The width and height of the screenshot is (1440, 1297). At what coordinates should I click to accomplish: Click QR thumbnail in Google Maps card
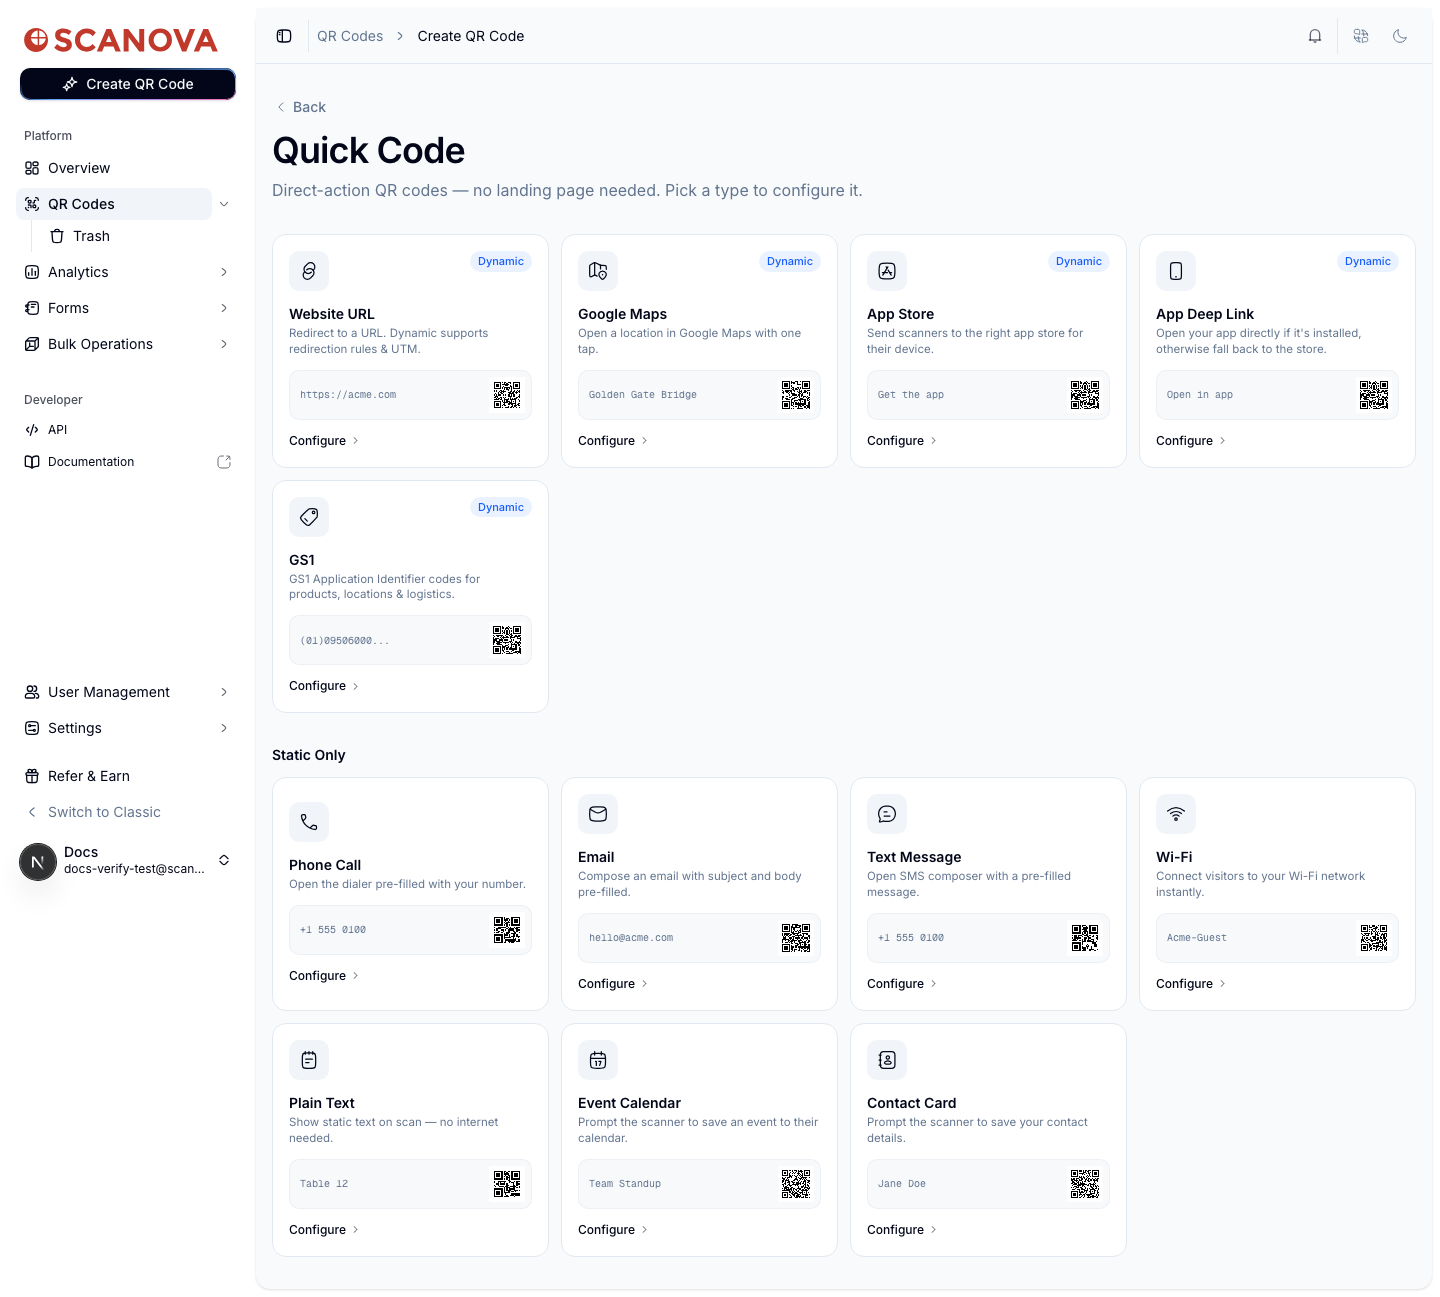click(796, 395)
